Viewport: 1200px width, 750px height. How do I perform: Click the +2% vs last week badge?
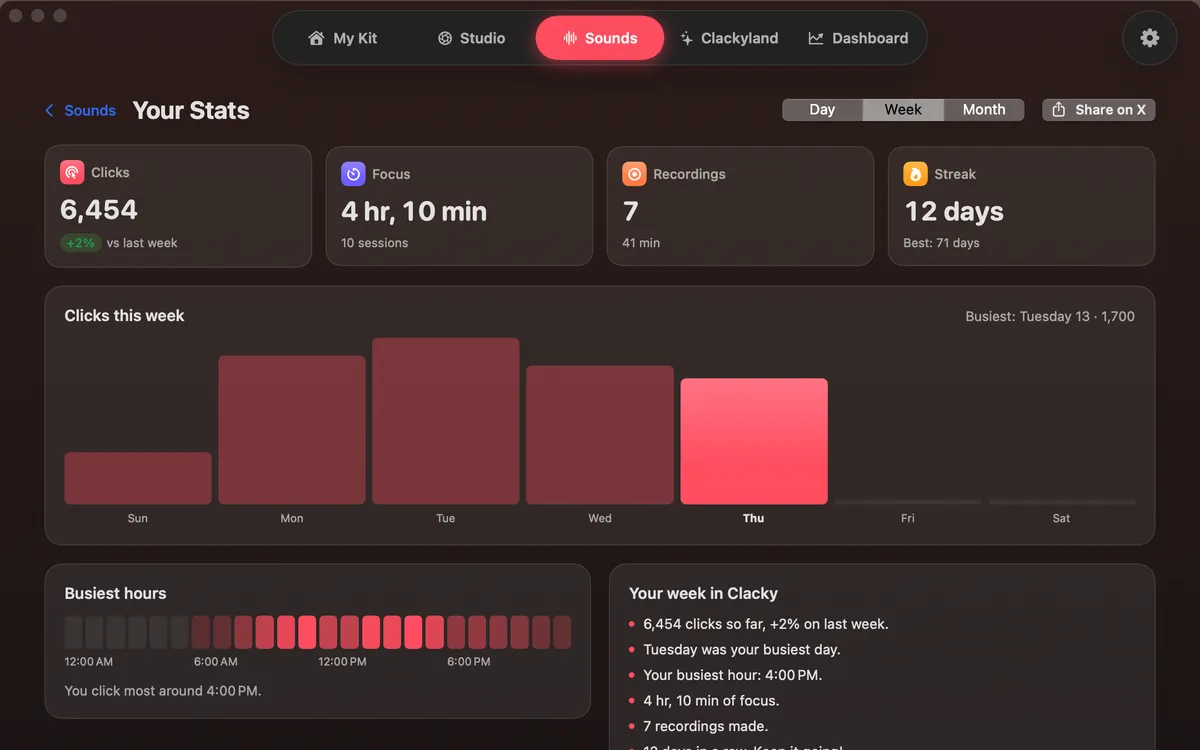coord(81,243)
